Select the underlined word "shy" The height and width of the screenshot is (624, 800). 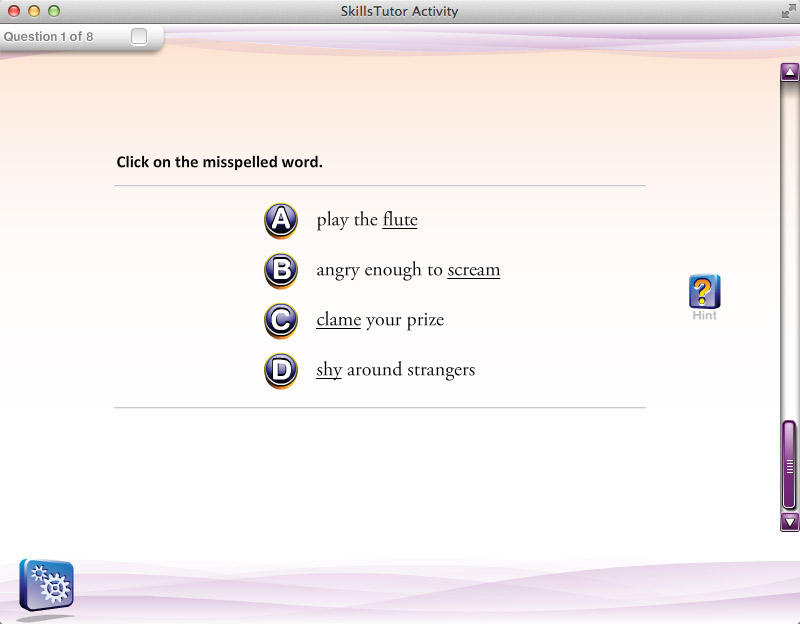(x=329, y=370)
